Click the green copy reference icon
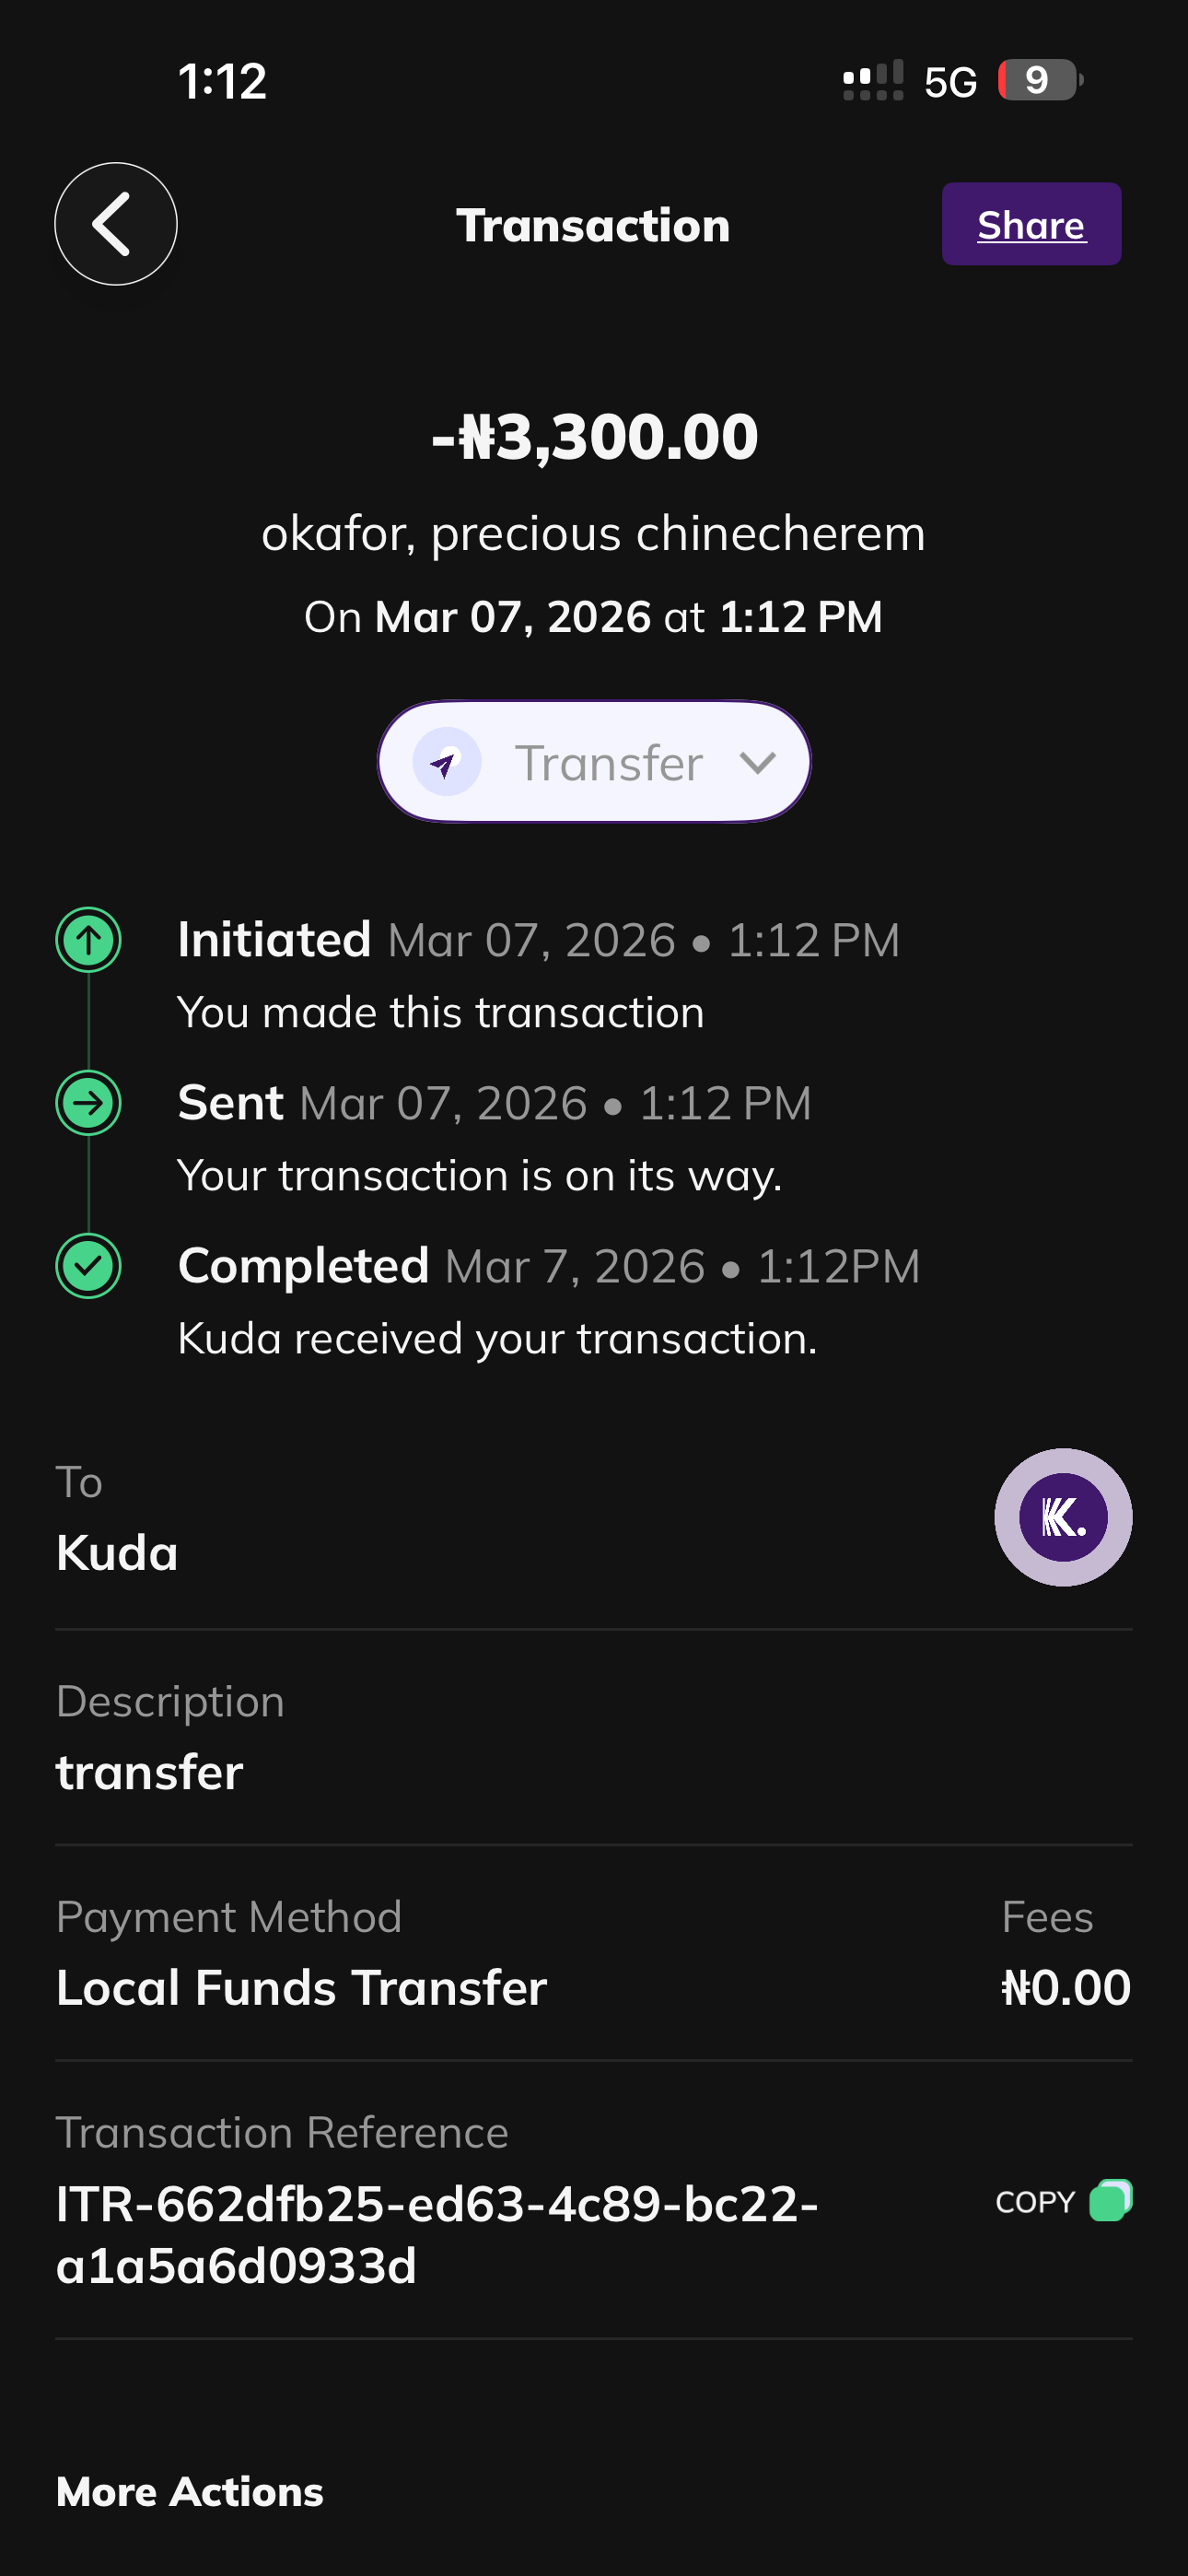1188x2576 pixels. 1110,2200
